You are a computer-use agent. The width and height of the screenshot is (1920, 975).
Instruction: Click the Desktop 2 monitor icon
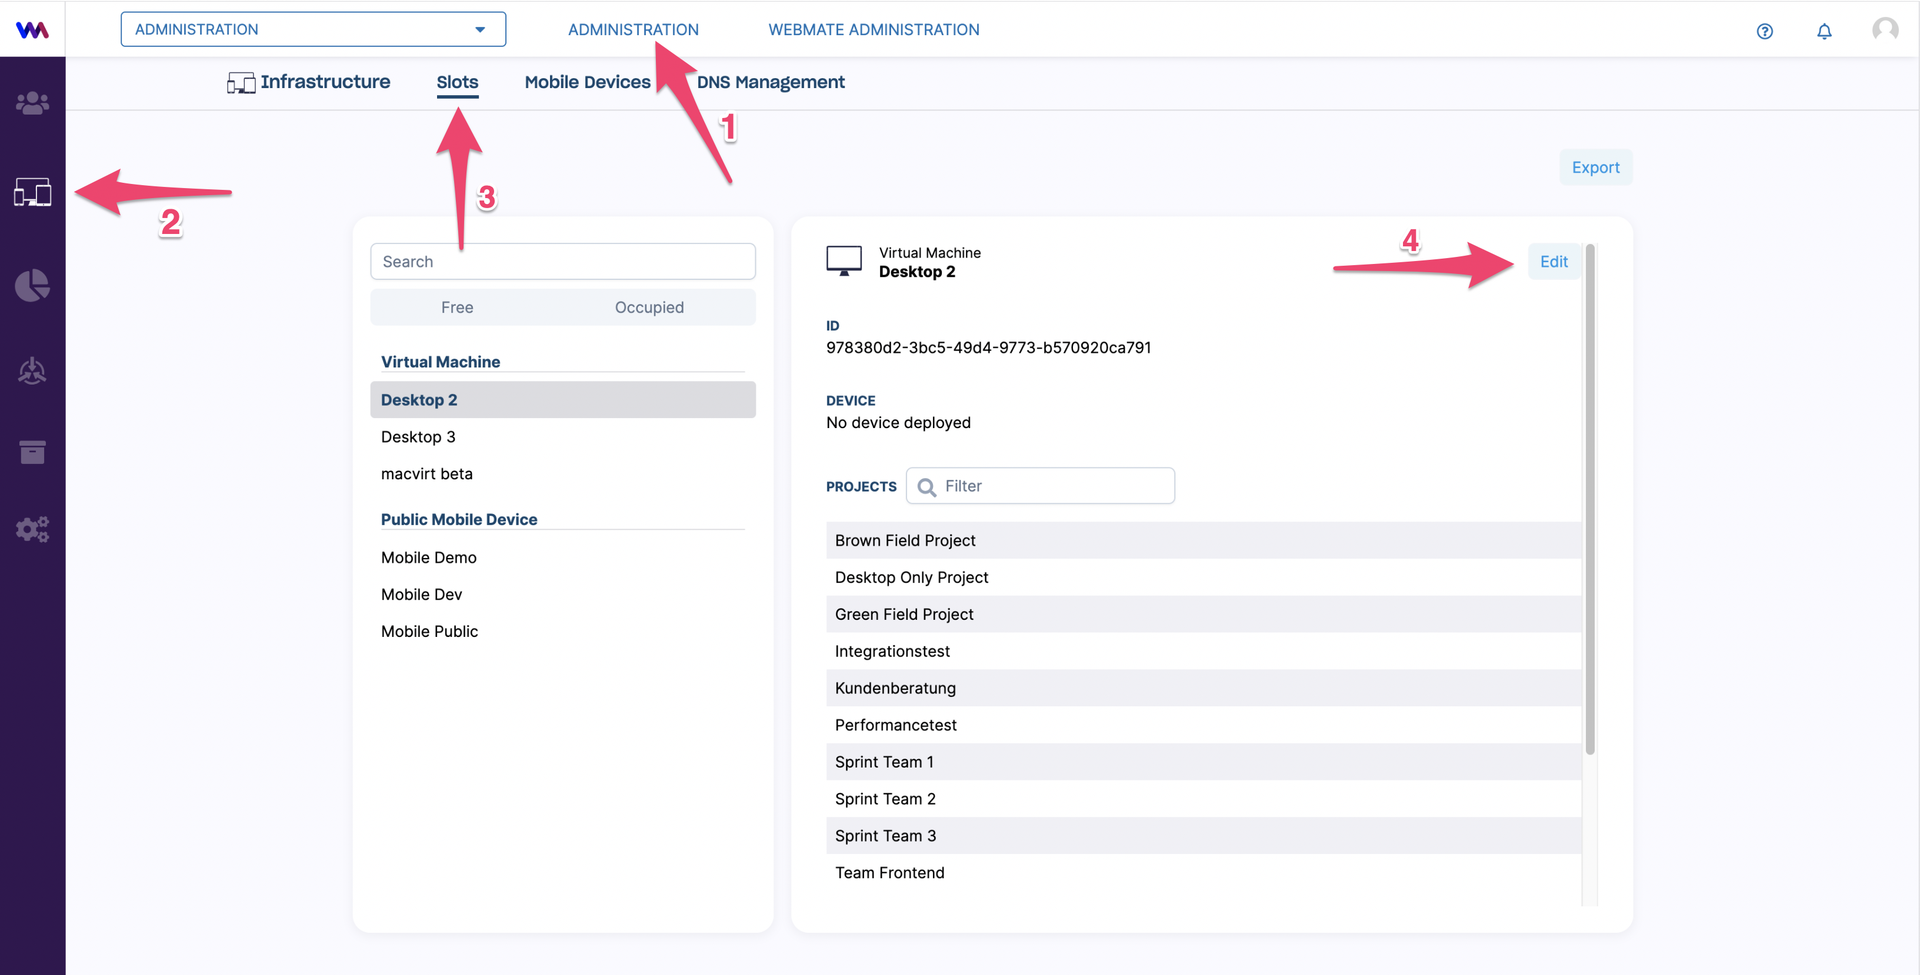pos(844,261)
